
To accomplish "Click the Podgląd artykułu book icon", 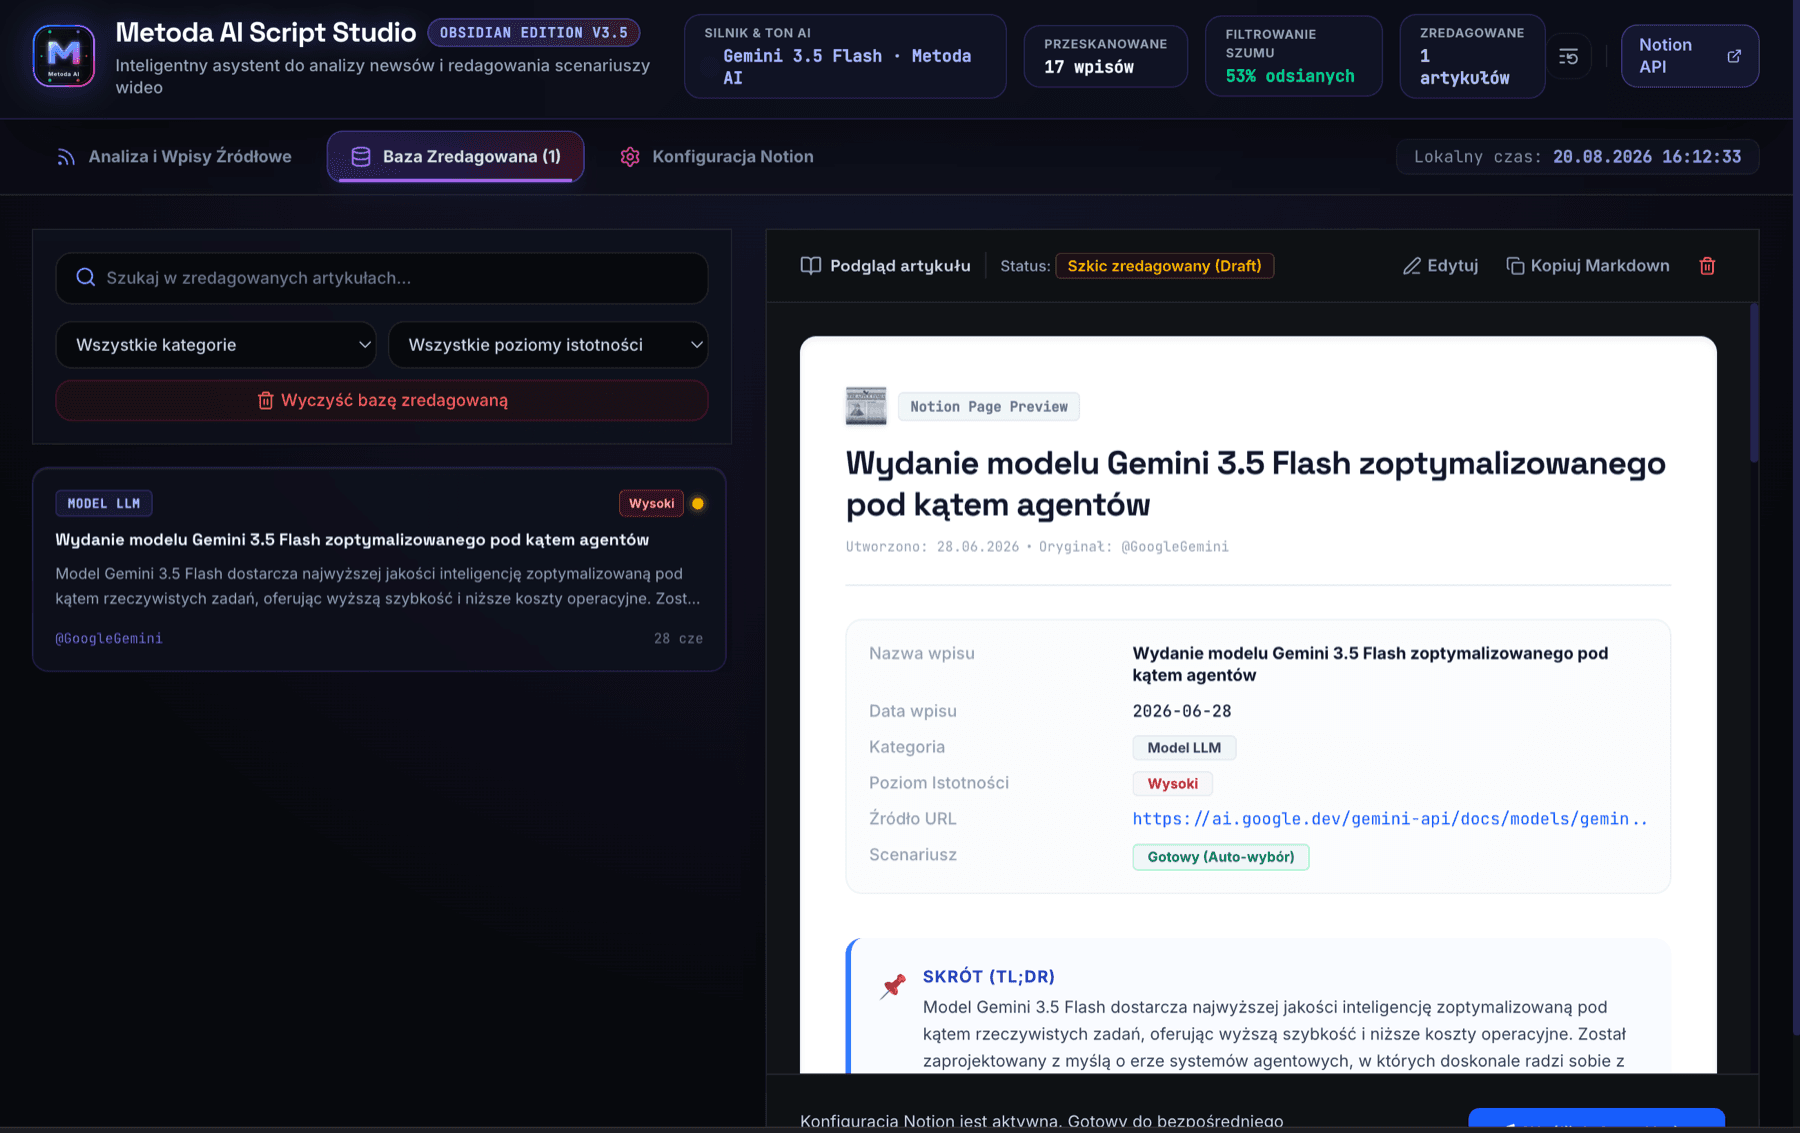I will [811, 266].
